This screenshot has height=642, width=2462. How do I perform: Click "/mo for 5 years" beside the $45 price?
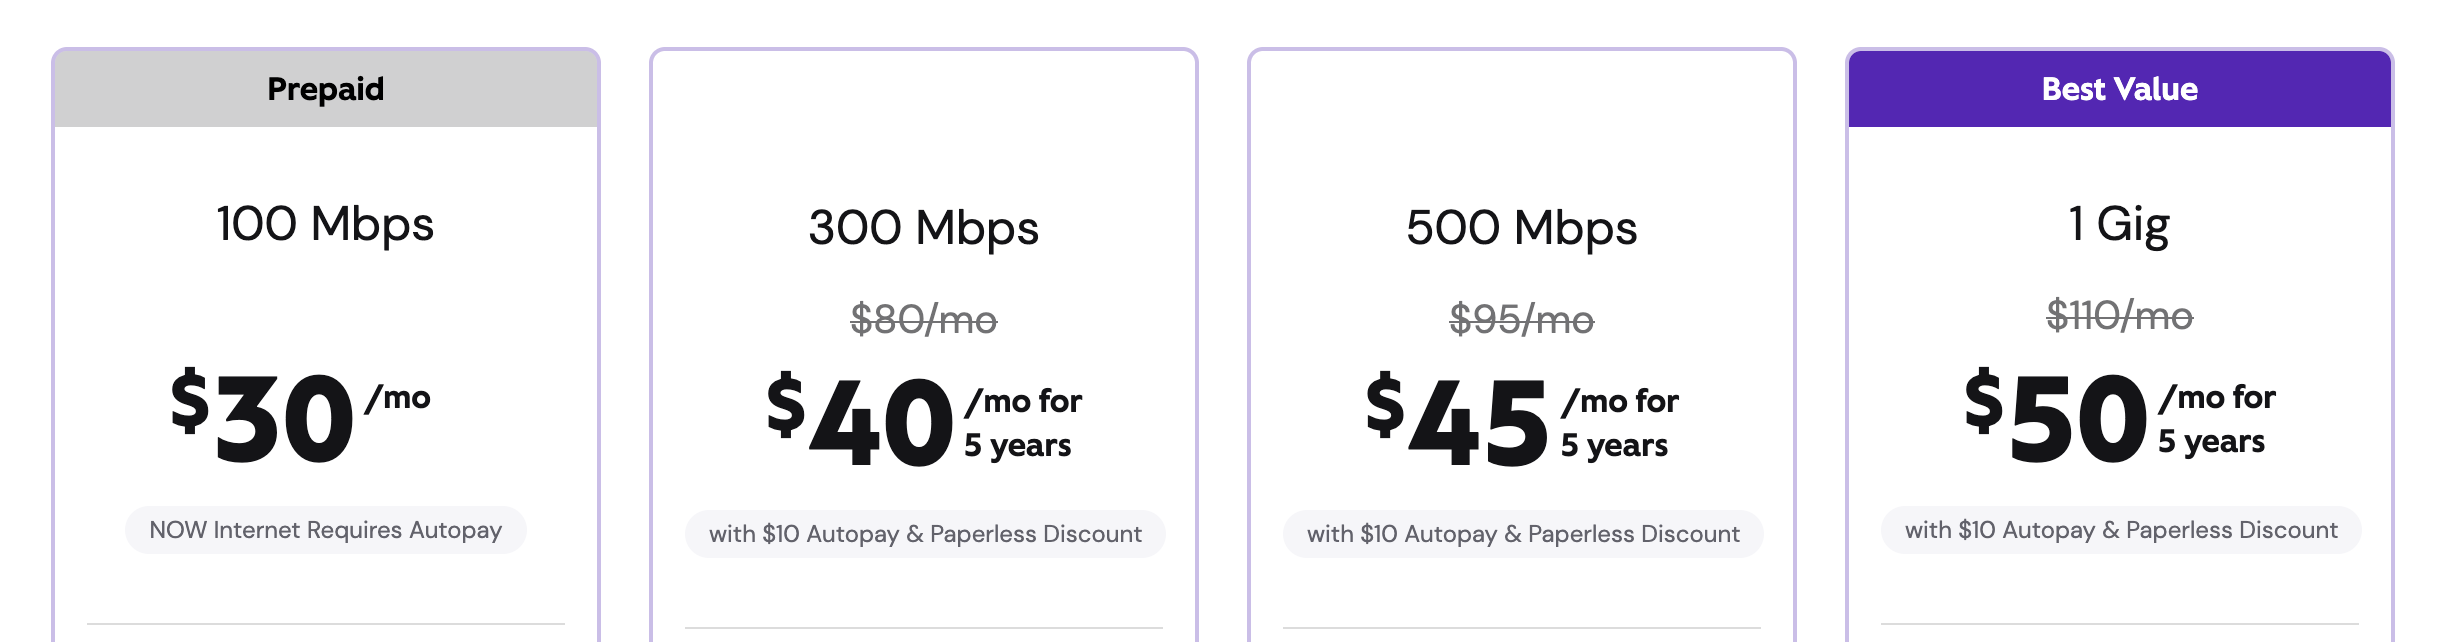[1619, 423]
